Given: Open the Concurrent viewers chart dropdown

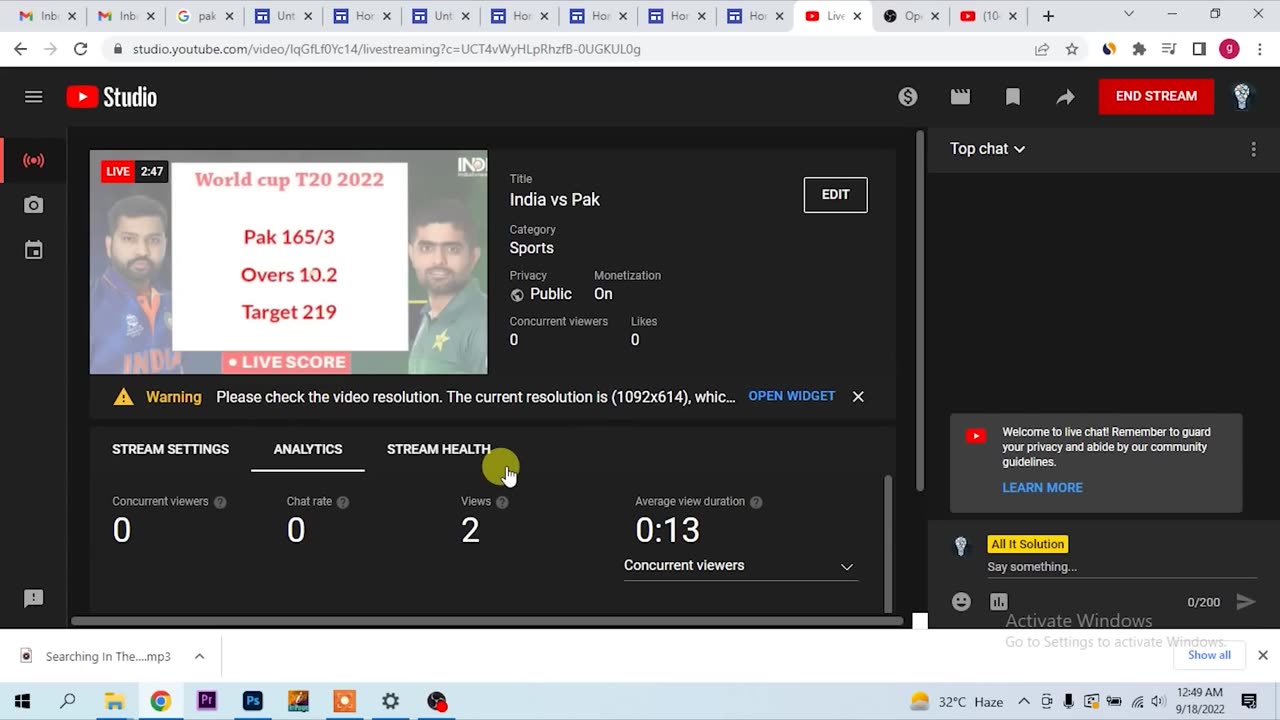Looking at the screenshot, I should click(x=739, y=566).
